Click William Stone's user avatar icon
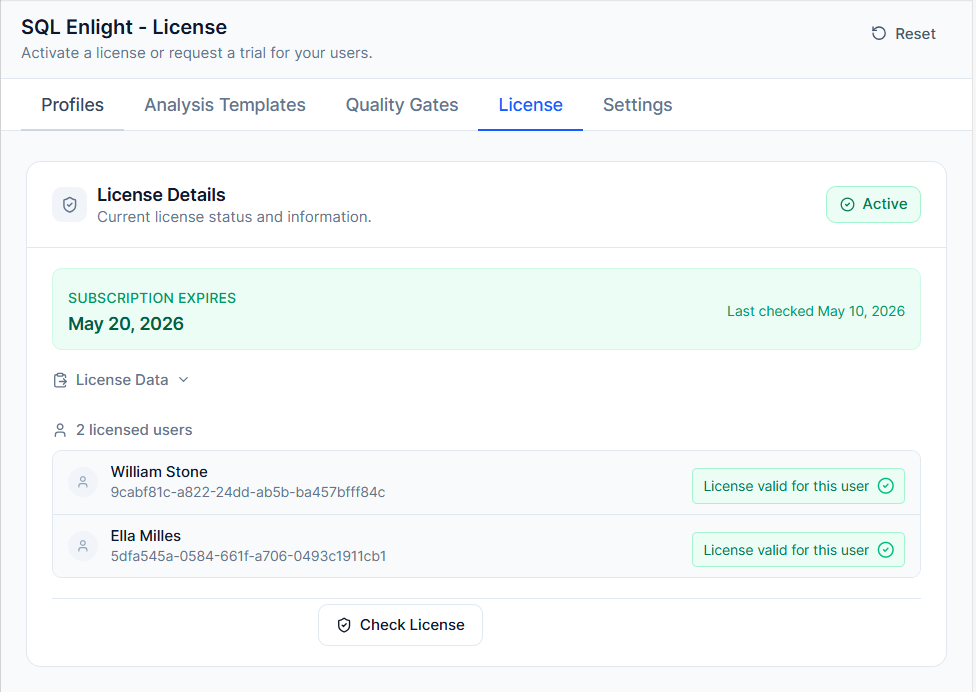Image resolution: width=977 pixels, height=692 pixels. point(83,482)
